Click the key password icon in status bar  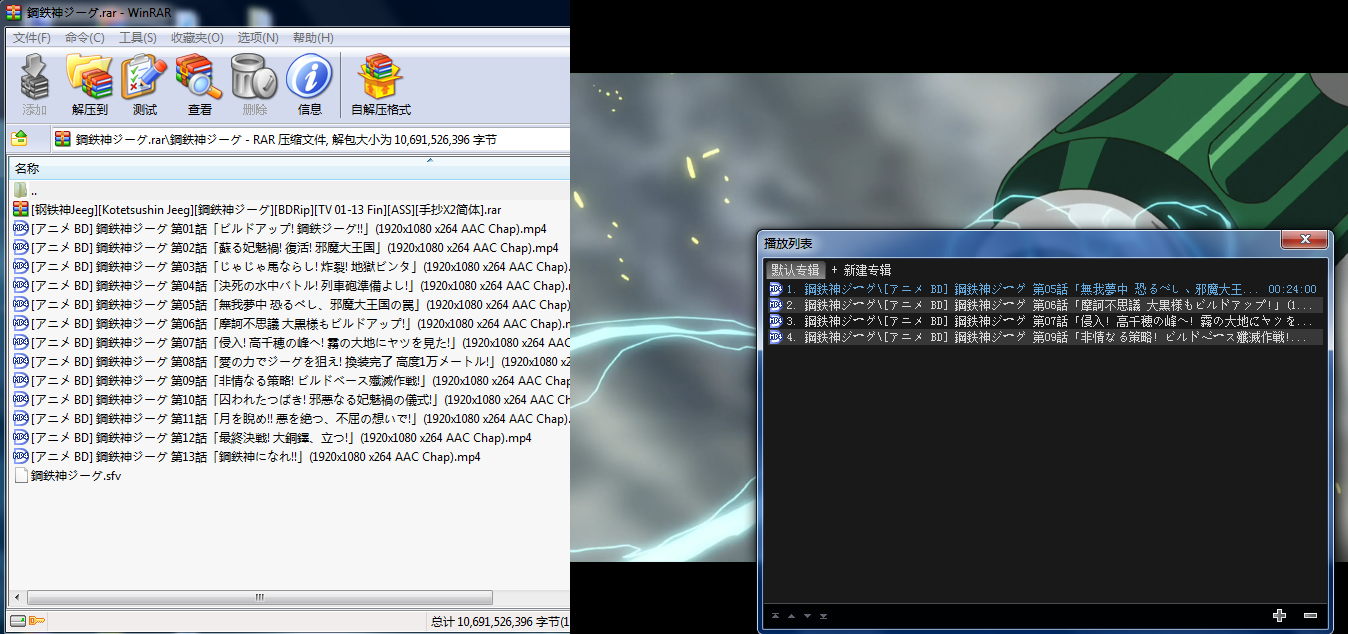(37, 621)
